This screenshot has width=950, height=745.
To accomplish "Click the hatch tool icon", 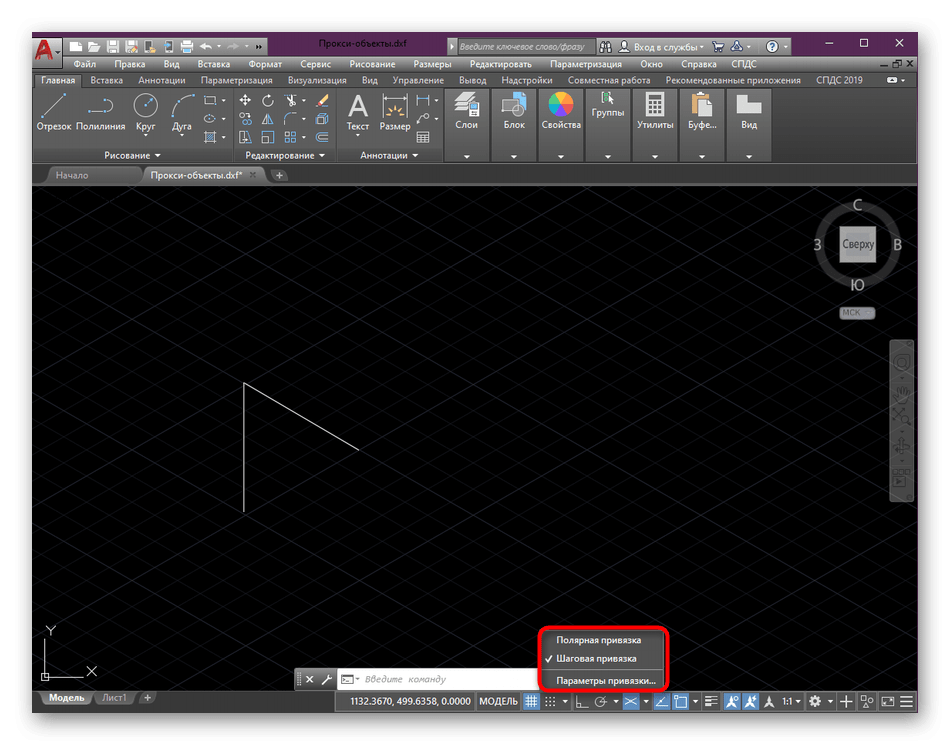I will coord(210,137).
